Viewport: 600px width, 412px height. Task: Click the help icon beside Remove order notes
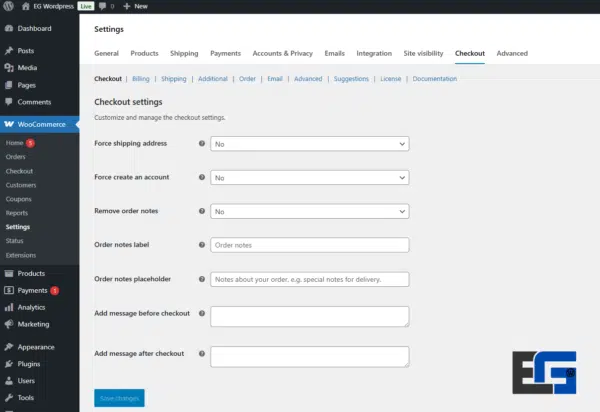coord(202,212)
